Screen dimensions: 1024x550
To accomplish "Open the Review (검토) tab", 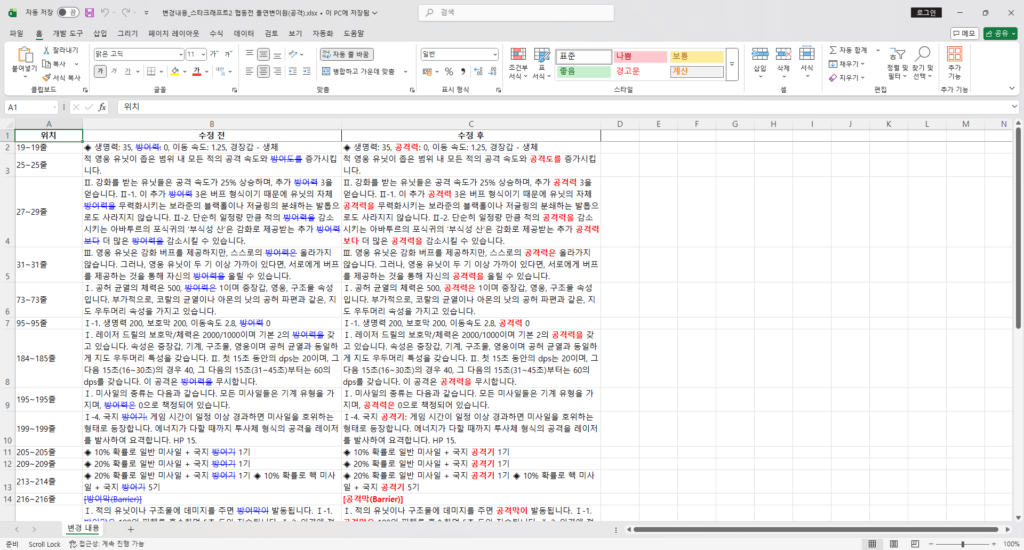I will (x=271, y=33).
